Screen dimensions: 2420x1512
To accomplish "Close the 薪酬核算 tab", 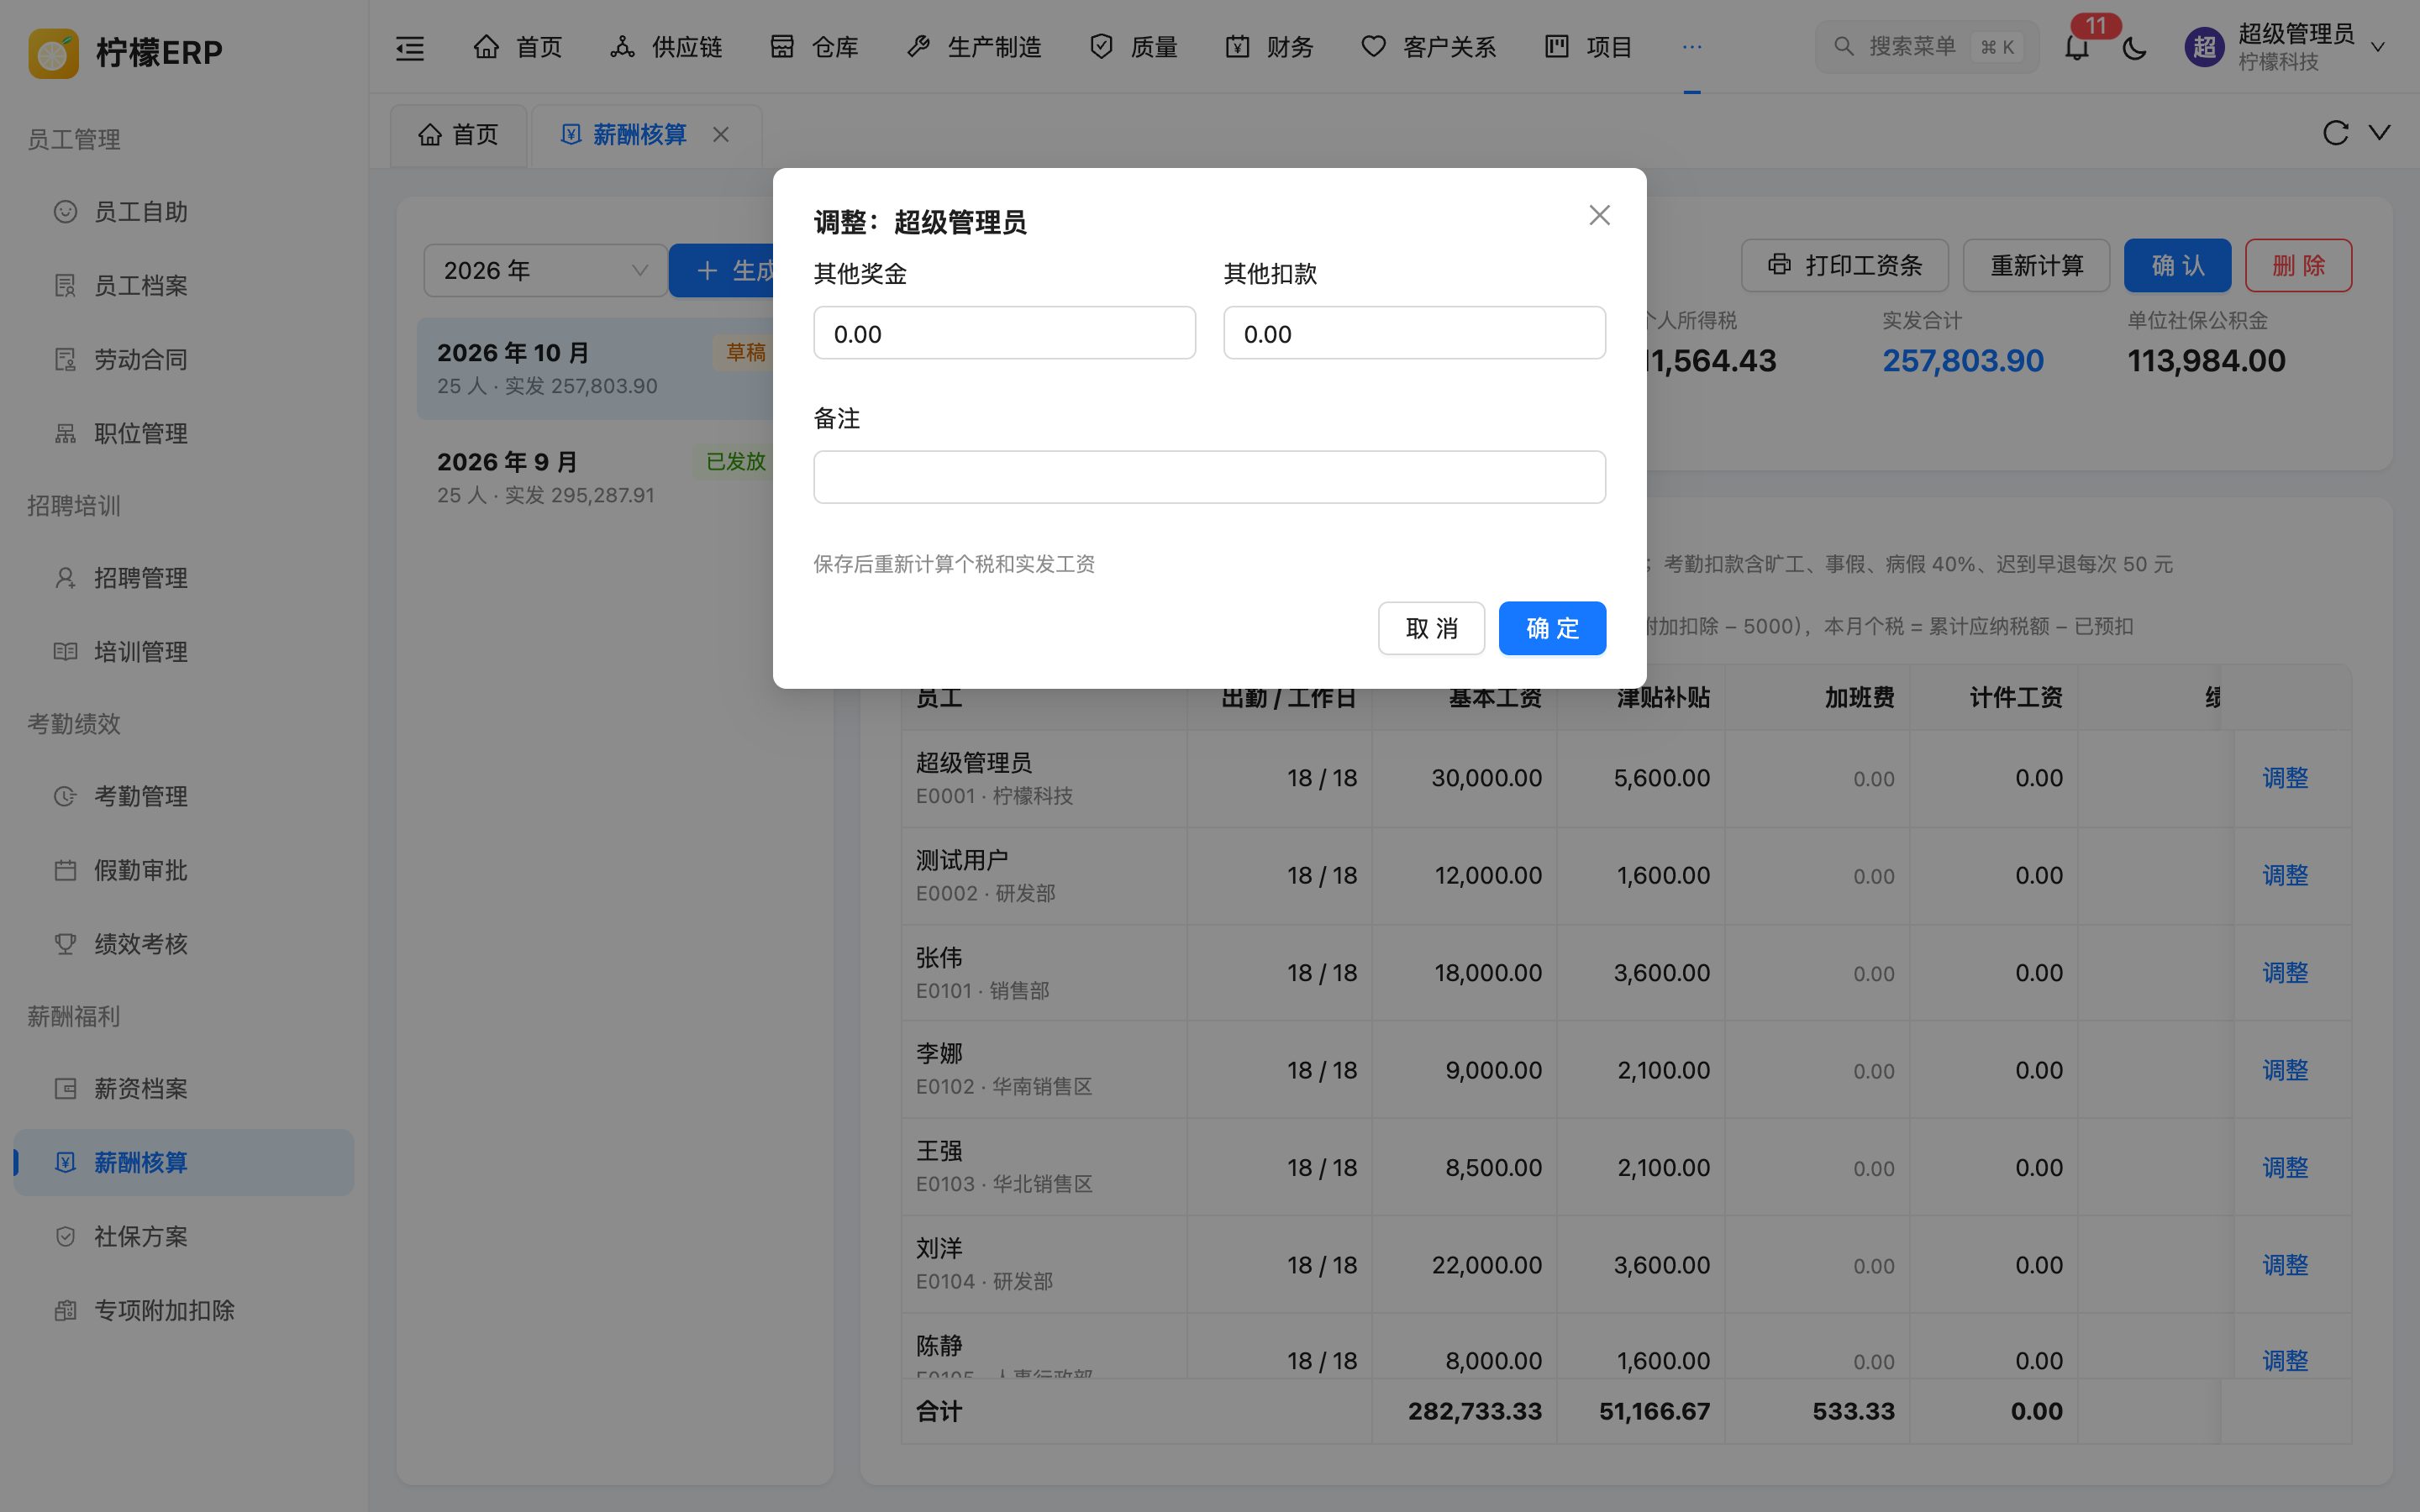I will pyautogui.click(x=721, y=134).
